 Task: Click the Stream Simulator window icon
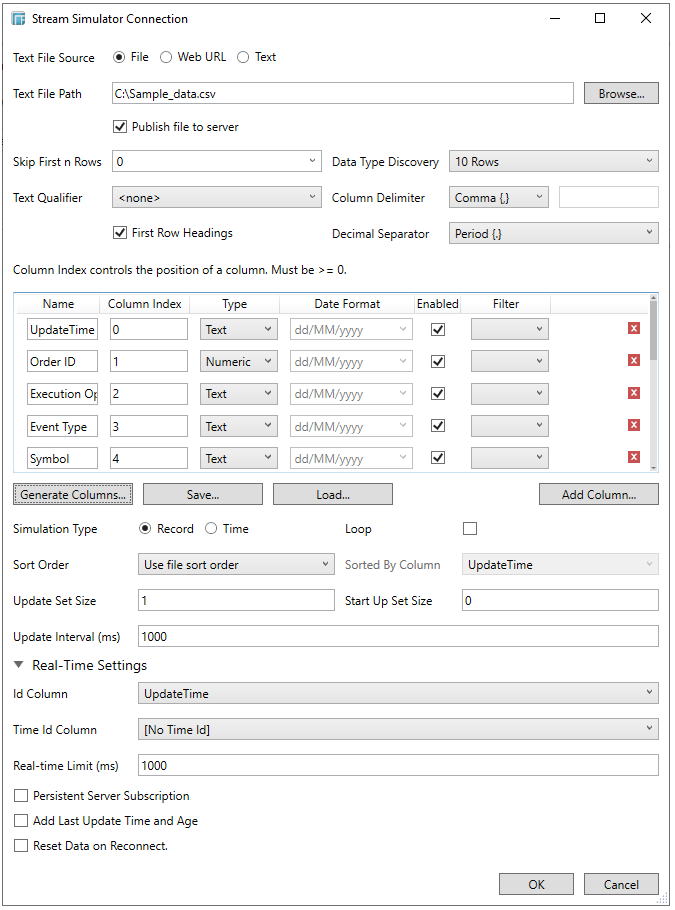pyautogui.click(x=18, y=19)
